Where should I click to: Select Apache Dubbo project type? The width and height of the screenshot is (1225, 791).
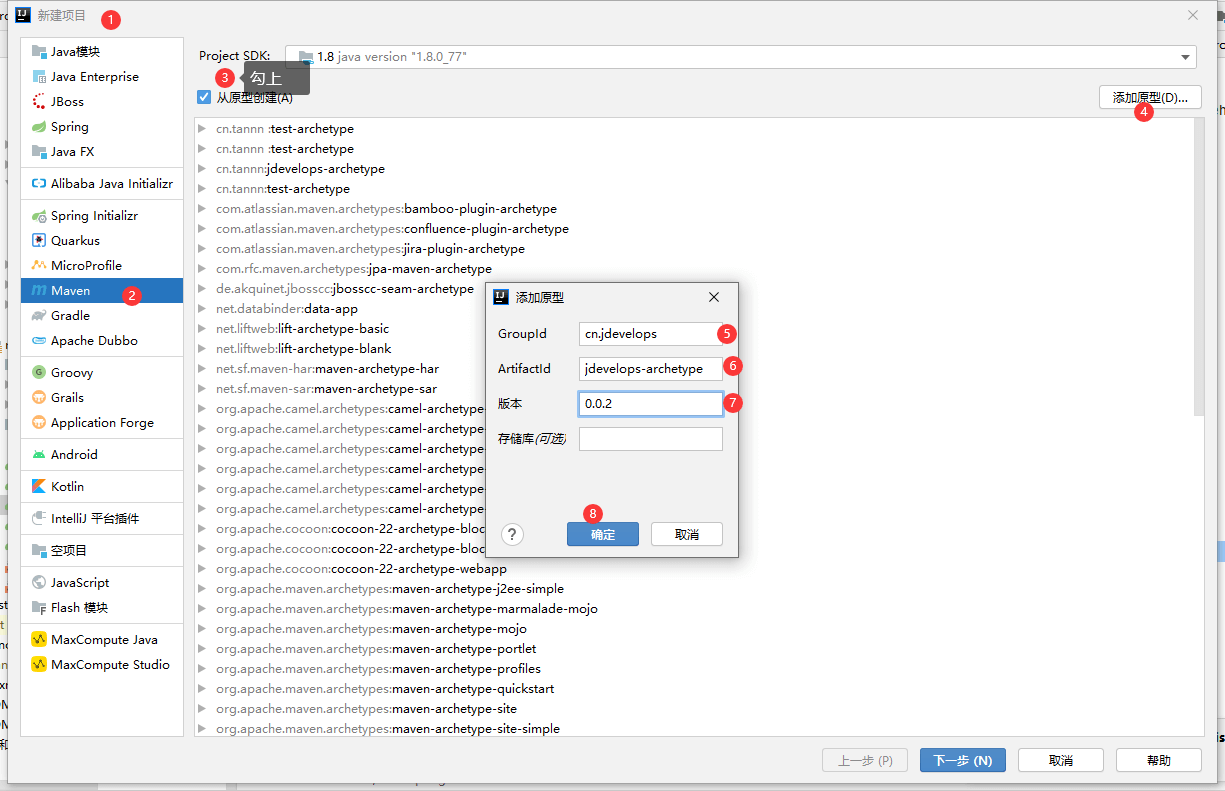(x=102, y=341)
